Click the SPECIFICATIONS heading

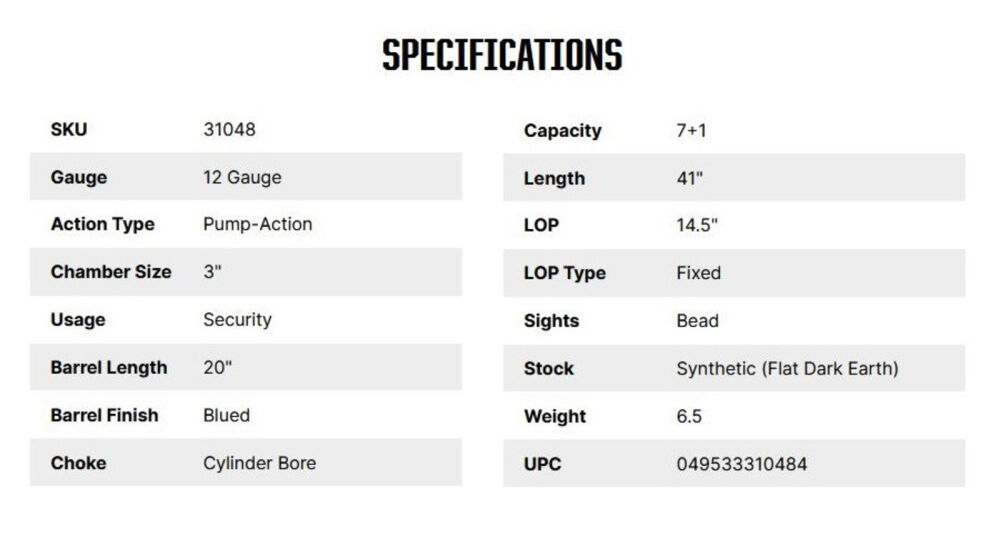pos(502,56)
